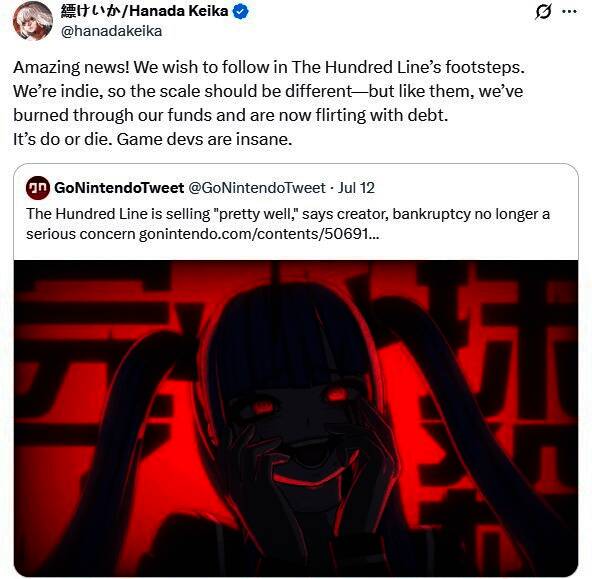Click the GoNintendoTweet round logo avatar

tap(37, 188)
